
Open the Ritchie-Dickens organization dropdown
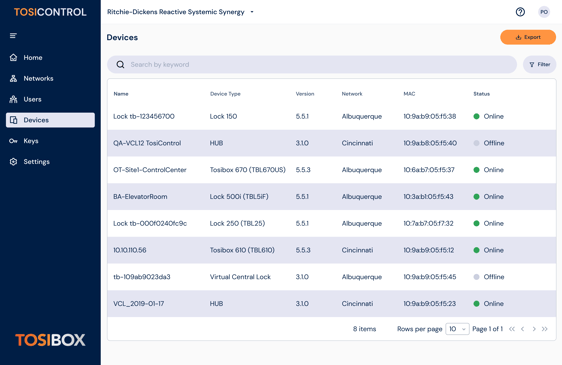(x=180, y=12)
